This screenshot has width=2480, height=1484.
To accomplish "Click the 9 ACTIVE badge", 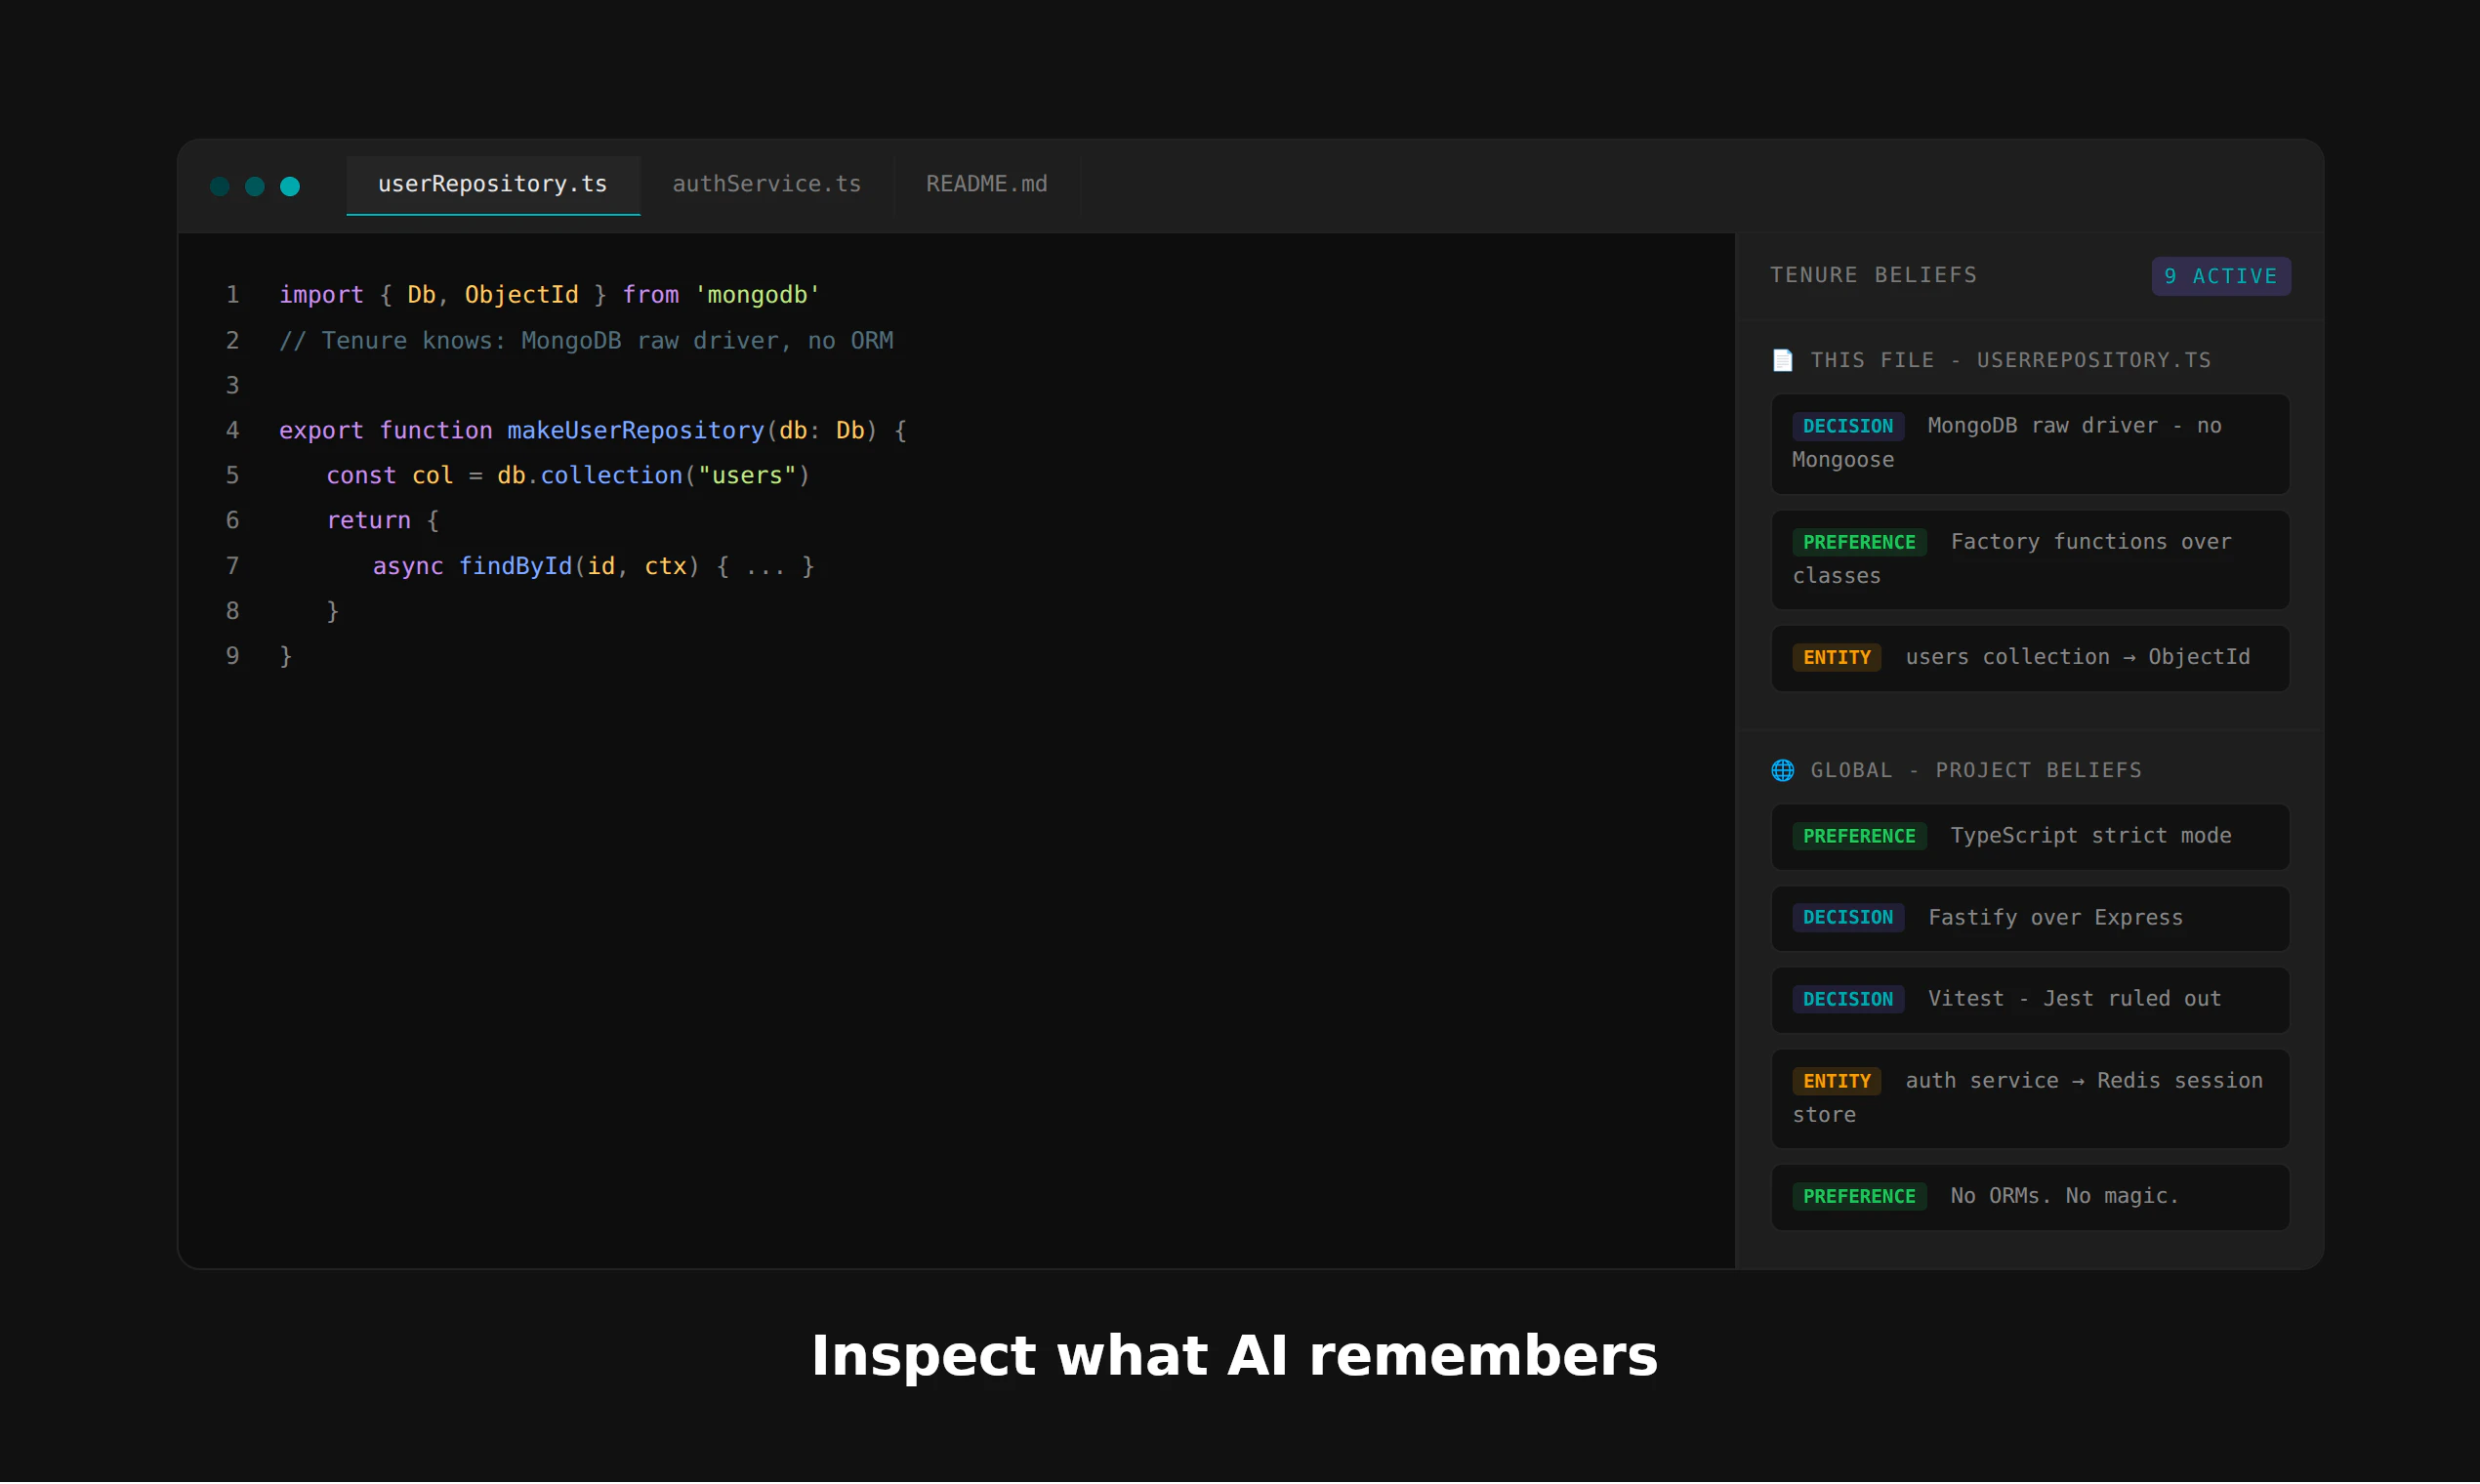I will pyautogui.click(x=2221, y=277).
